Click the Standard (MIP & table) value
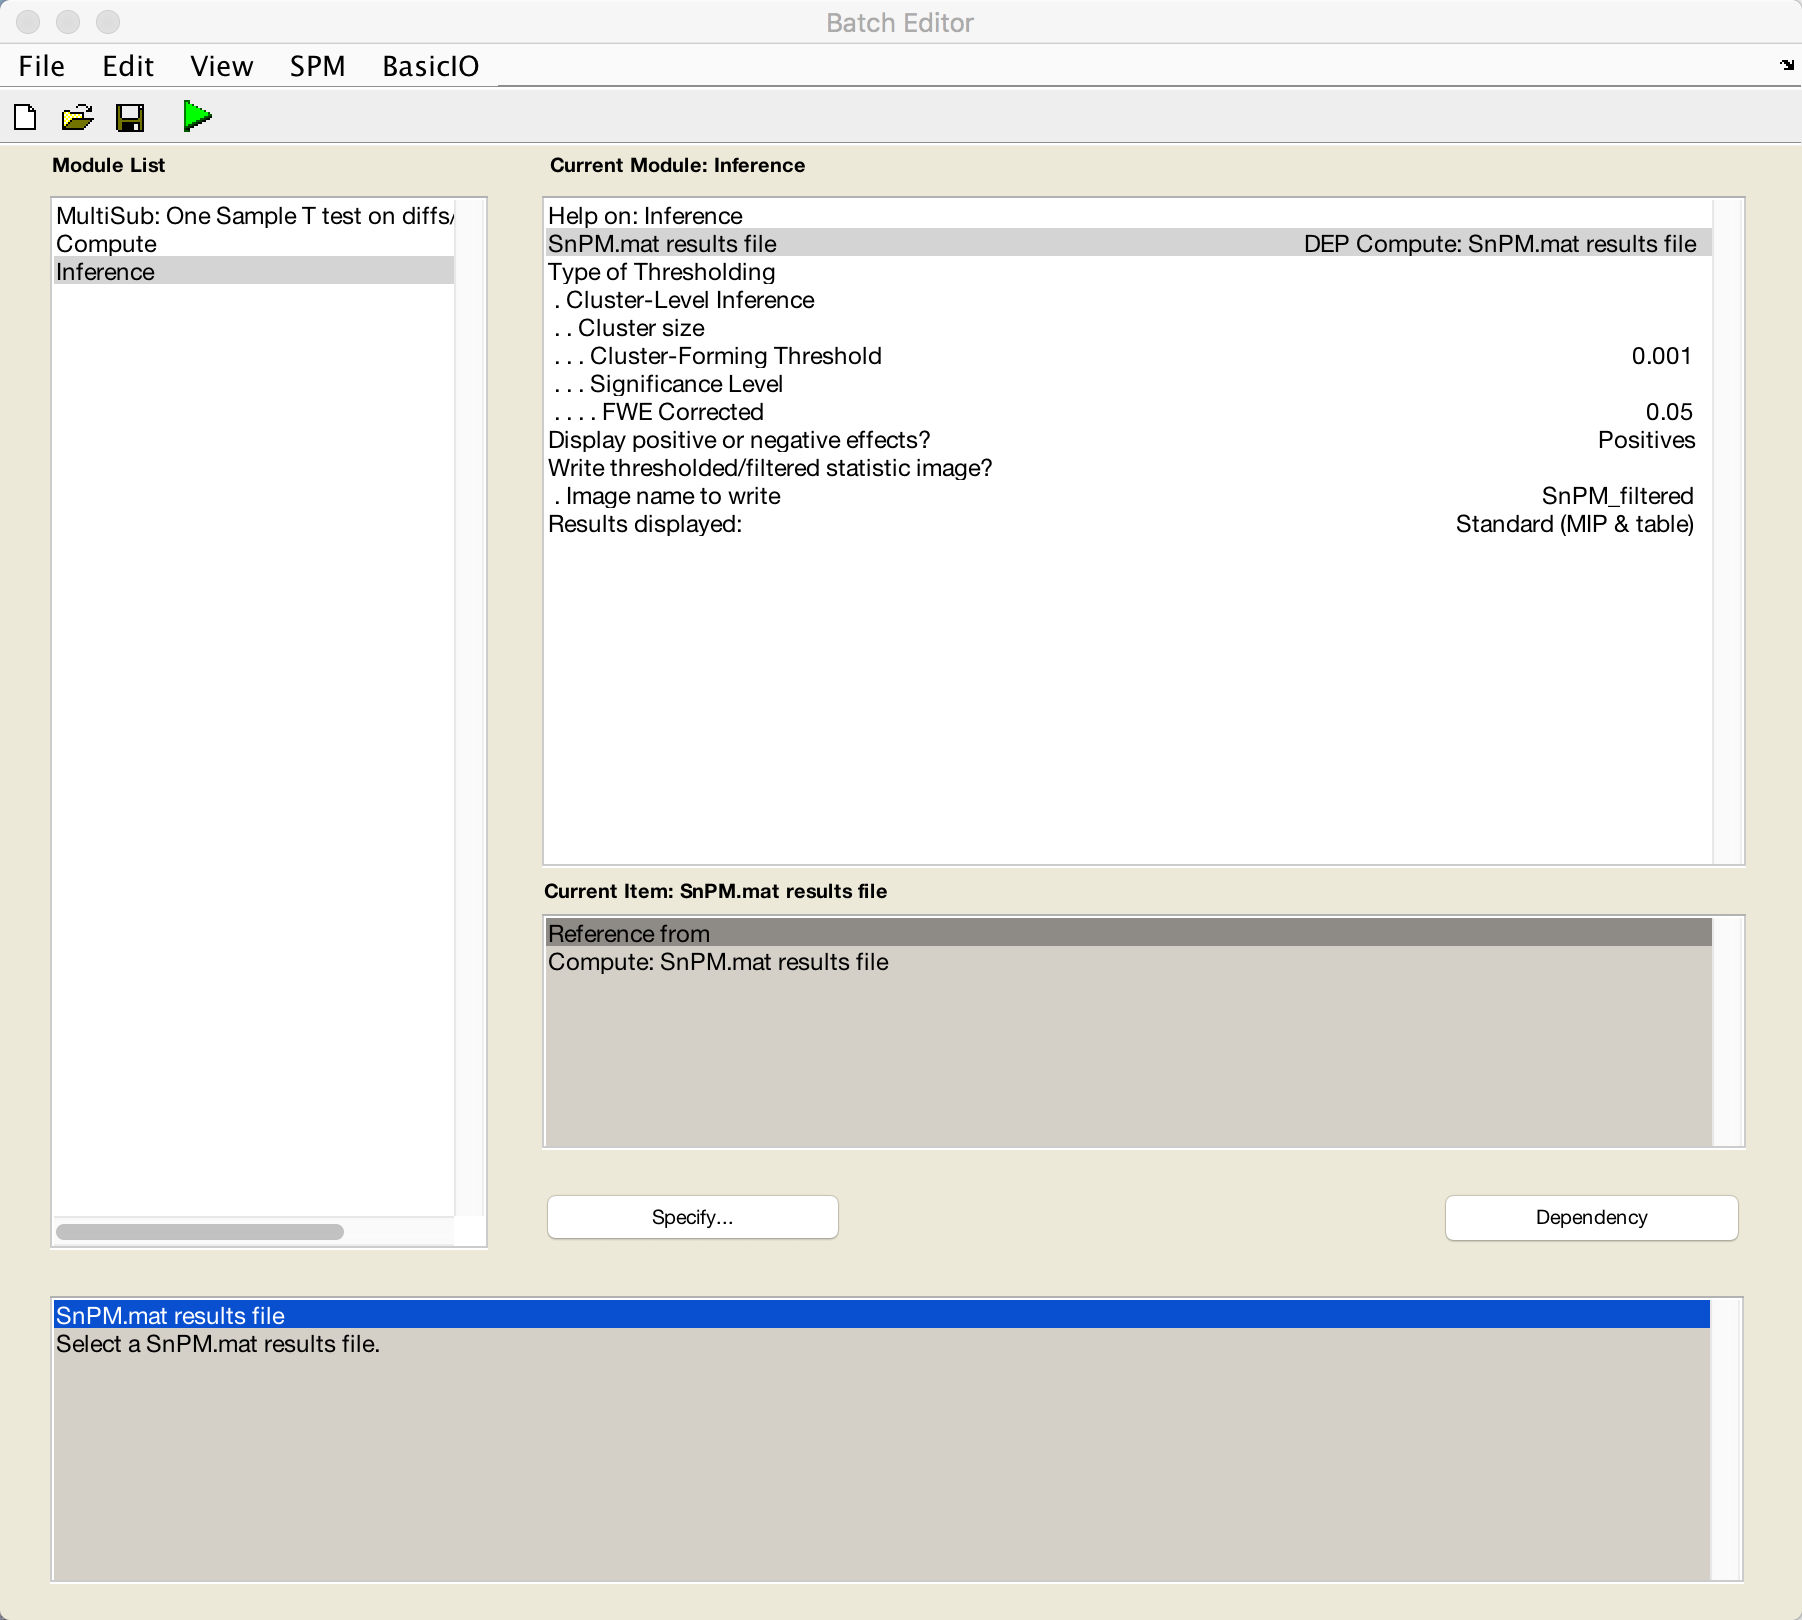 (1574, 524)
